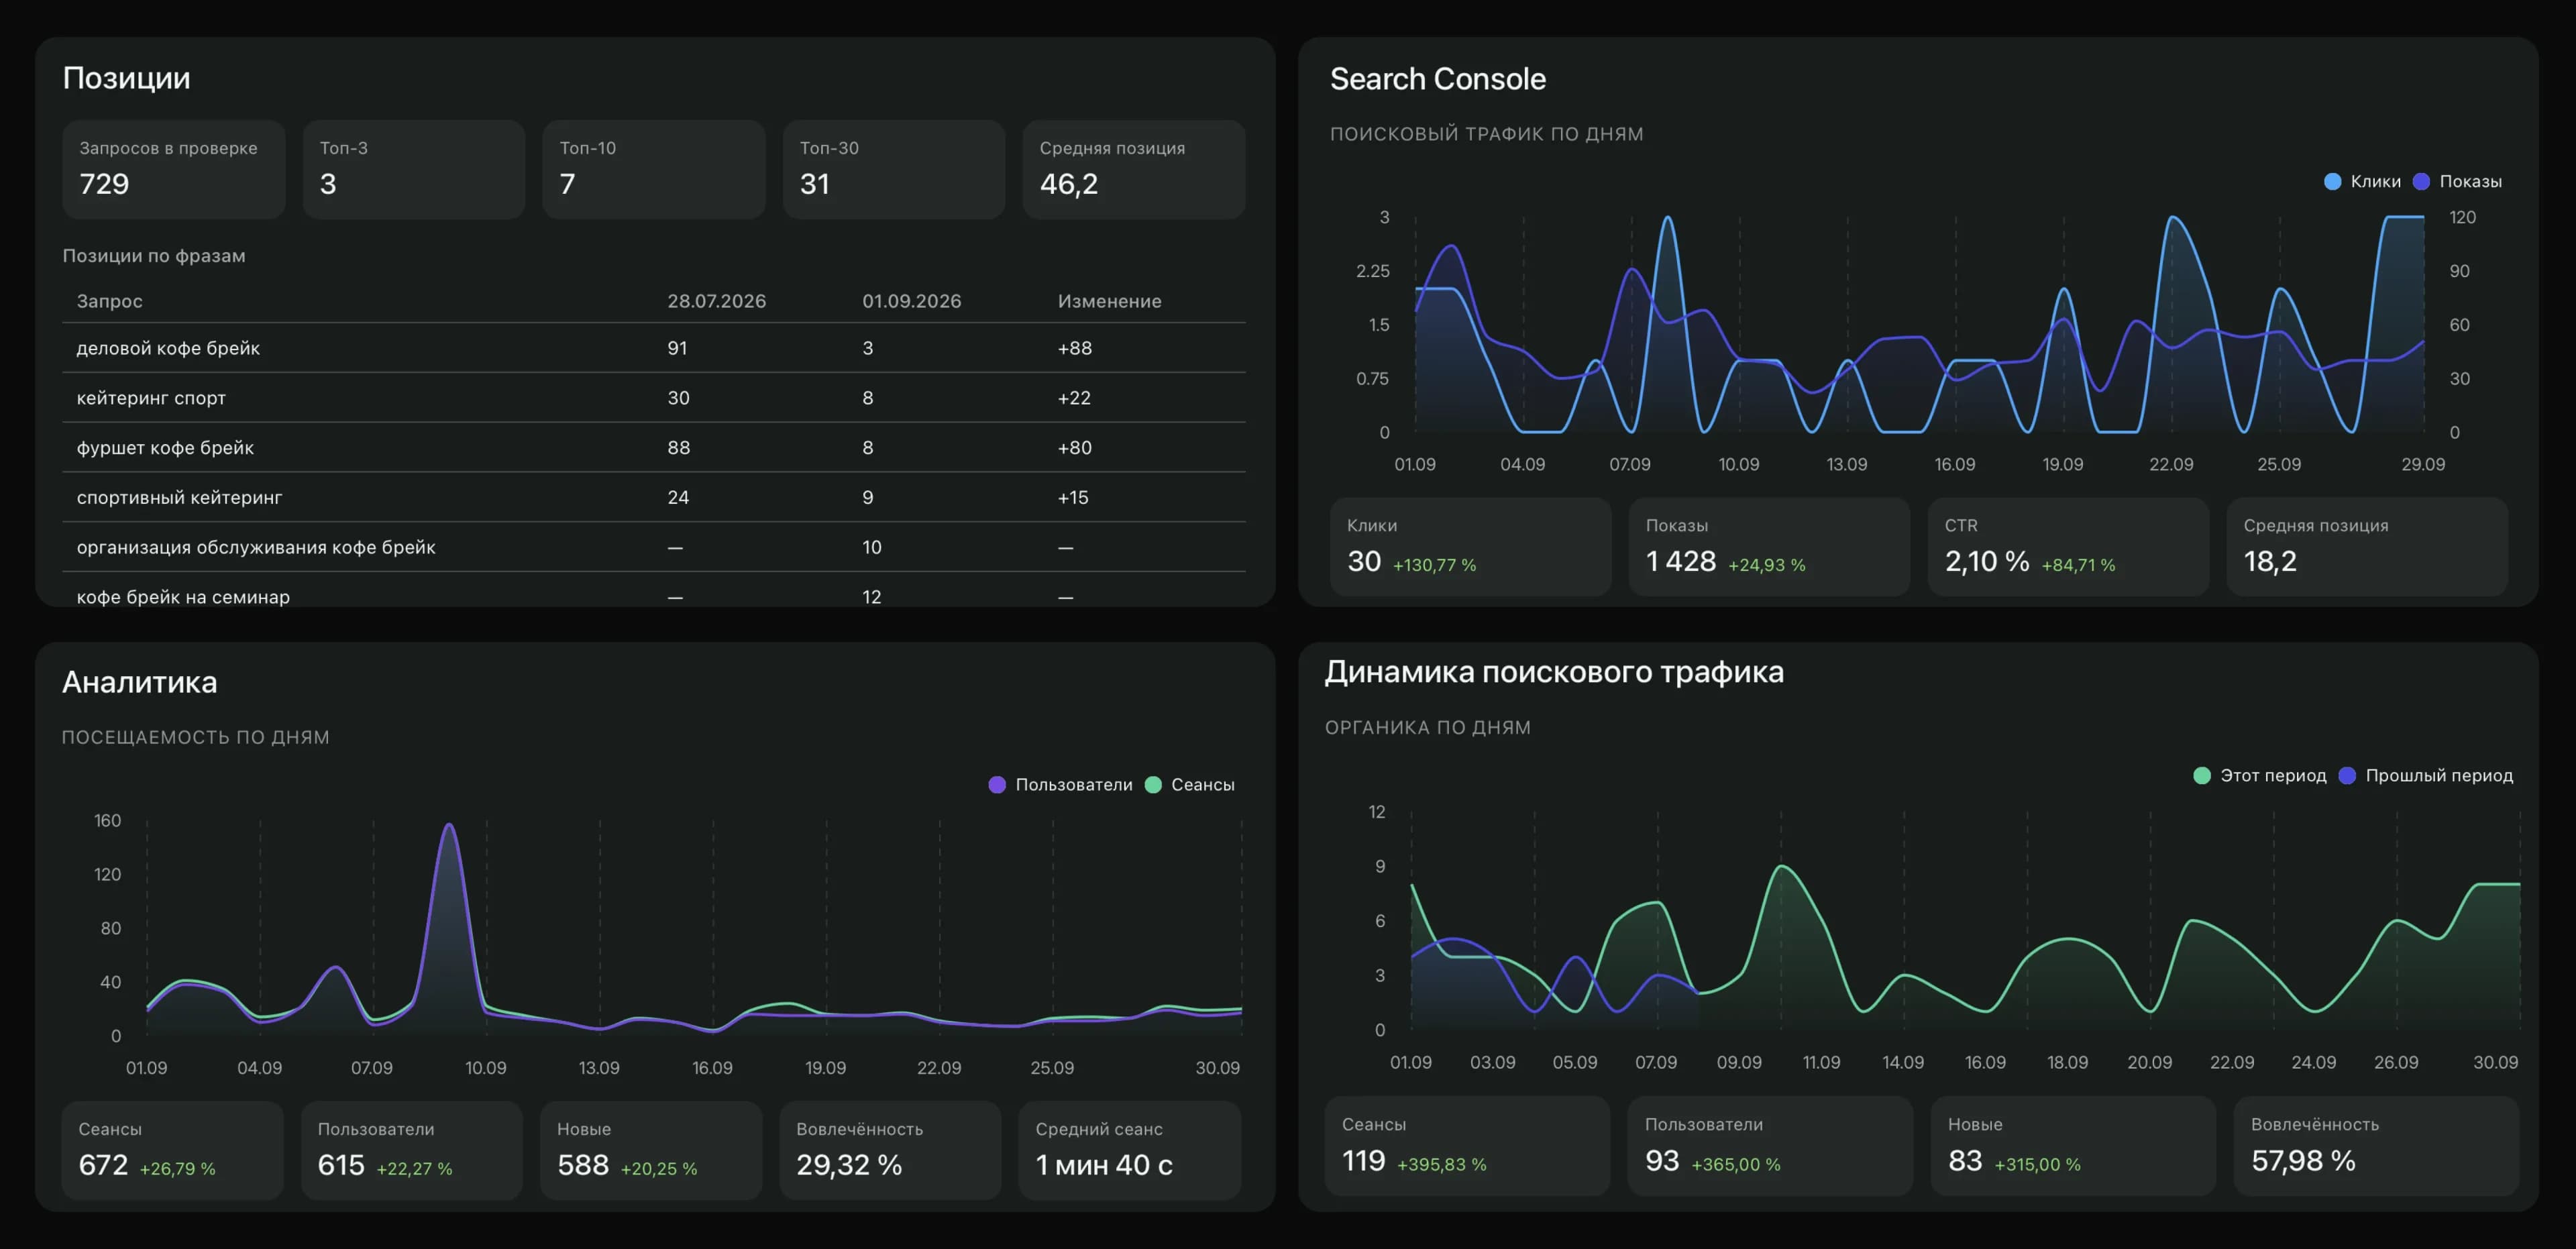2576x1249 pixels.
Task: Click the Сеансы 119 organic card
Action: coord(1468,1146)
